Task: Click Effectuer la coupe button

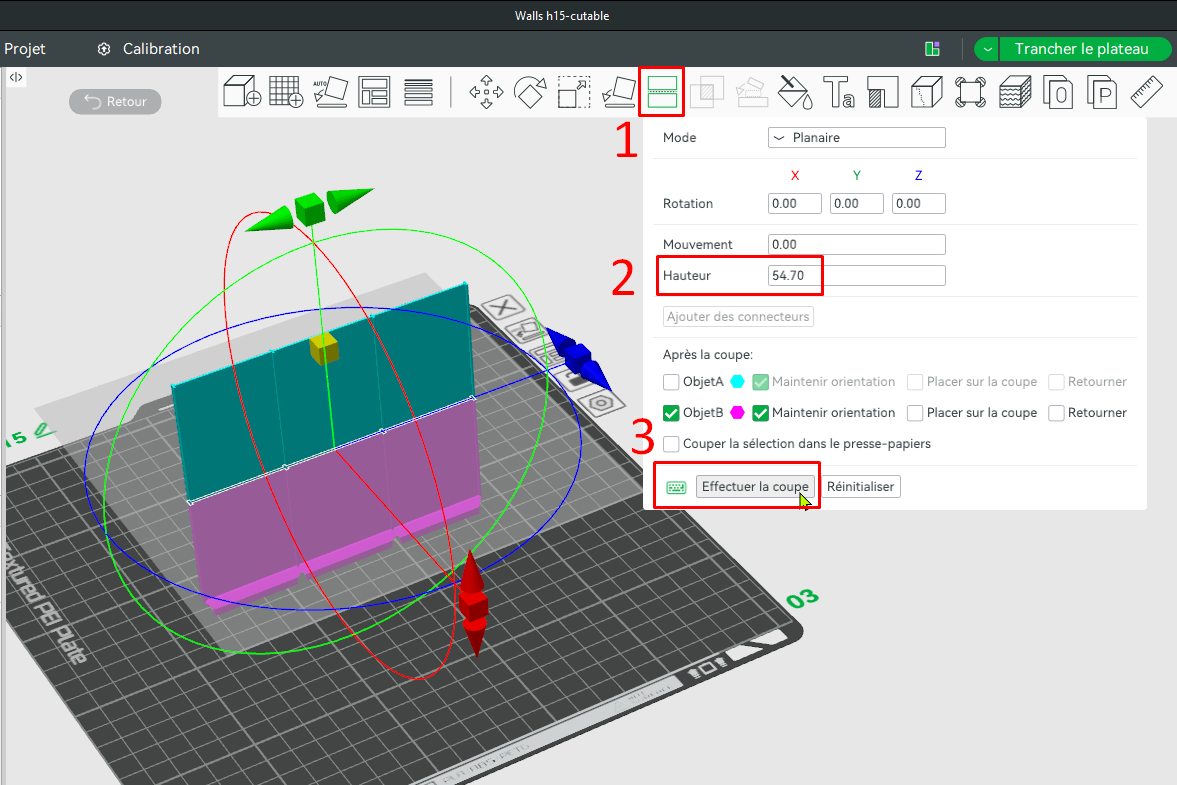Action: tap(755, 486)
